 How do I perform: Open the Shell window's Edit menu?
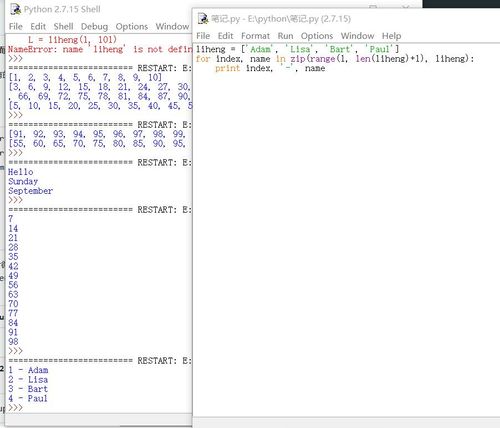[38, 26]
